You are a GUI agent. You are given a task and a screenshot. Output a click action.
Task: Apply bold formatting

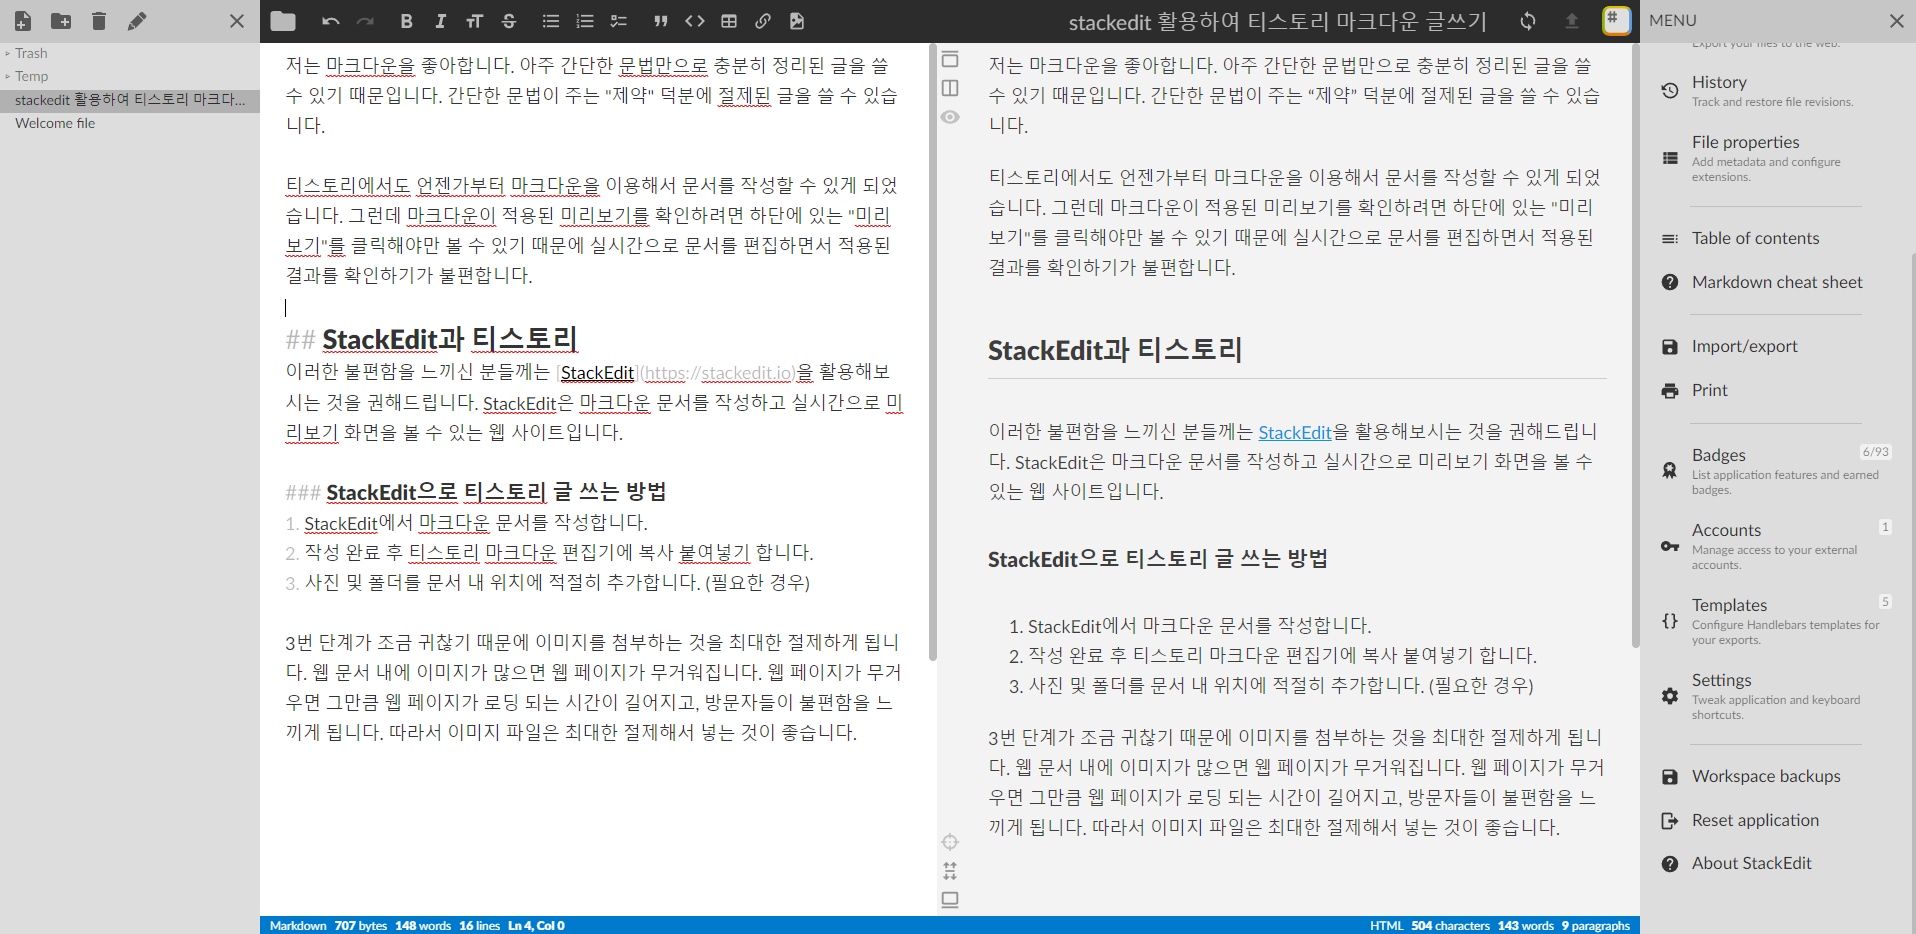(406, 21)
